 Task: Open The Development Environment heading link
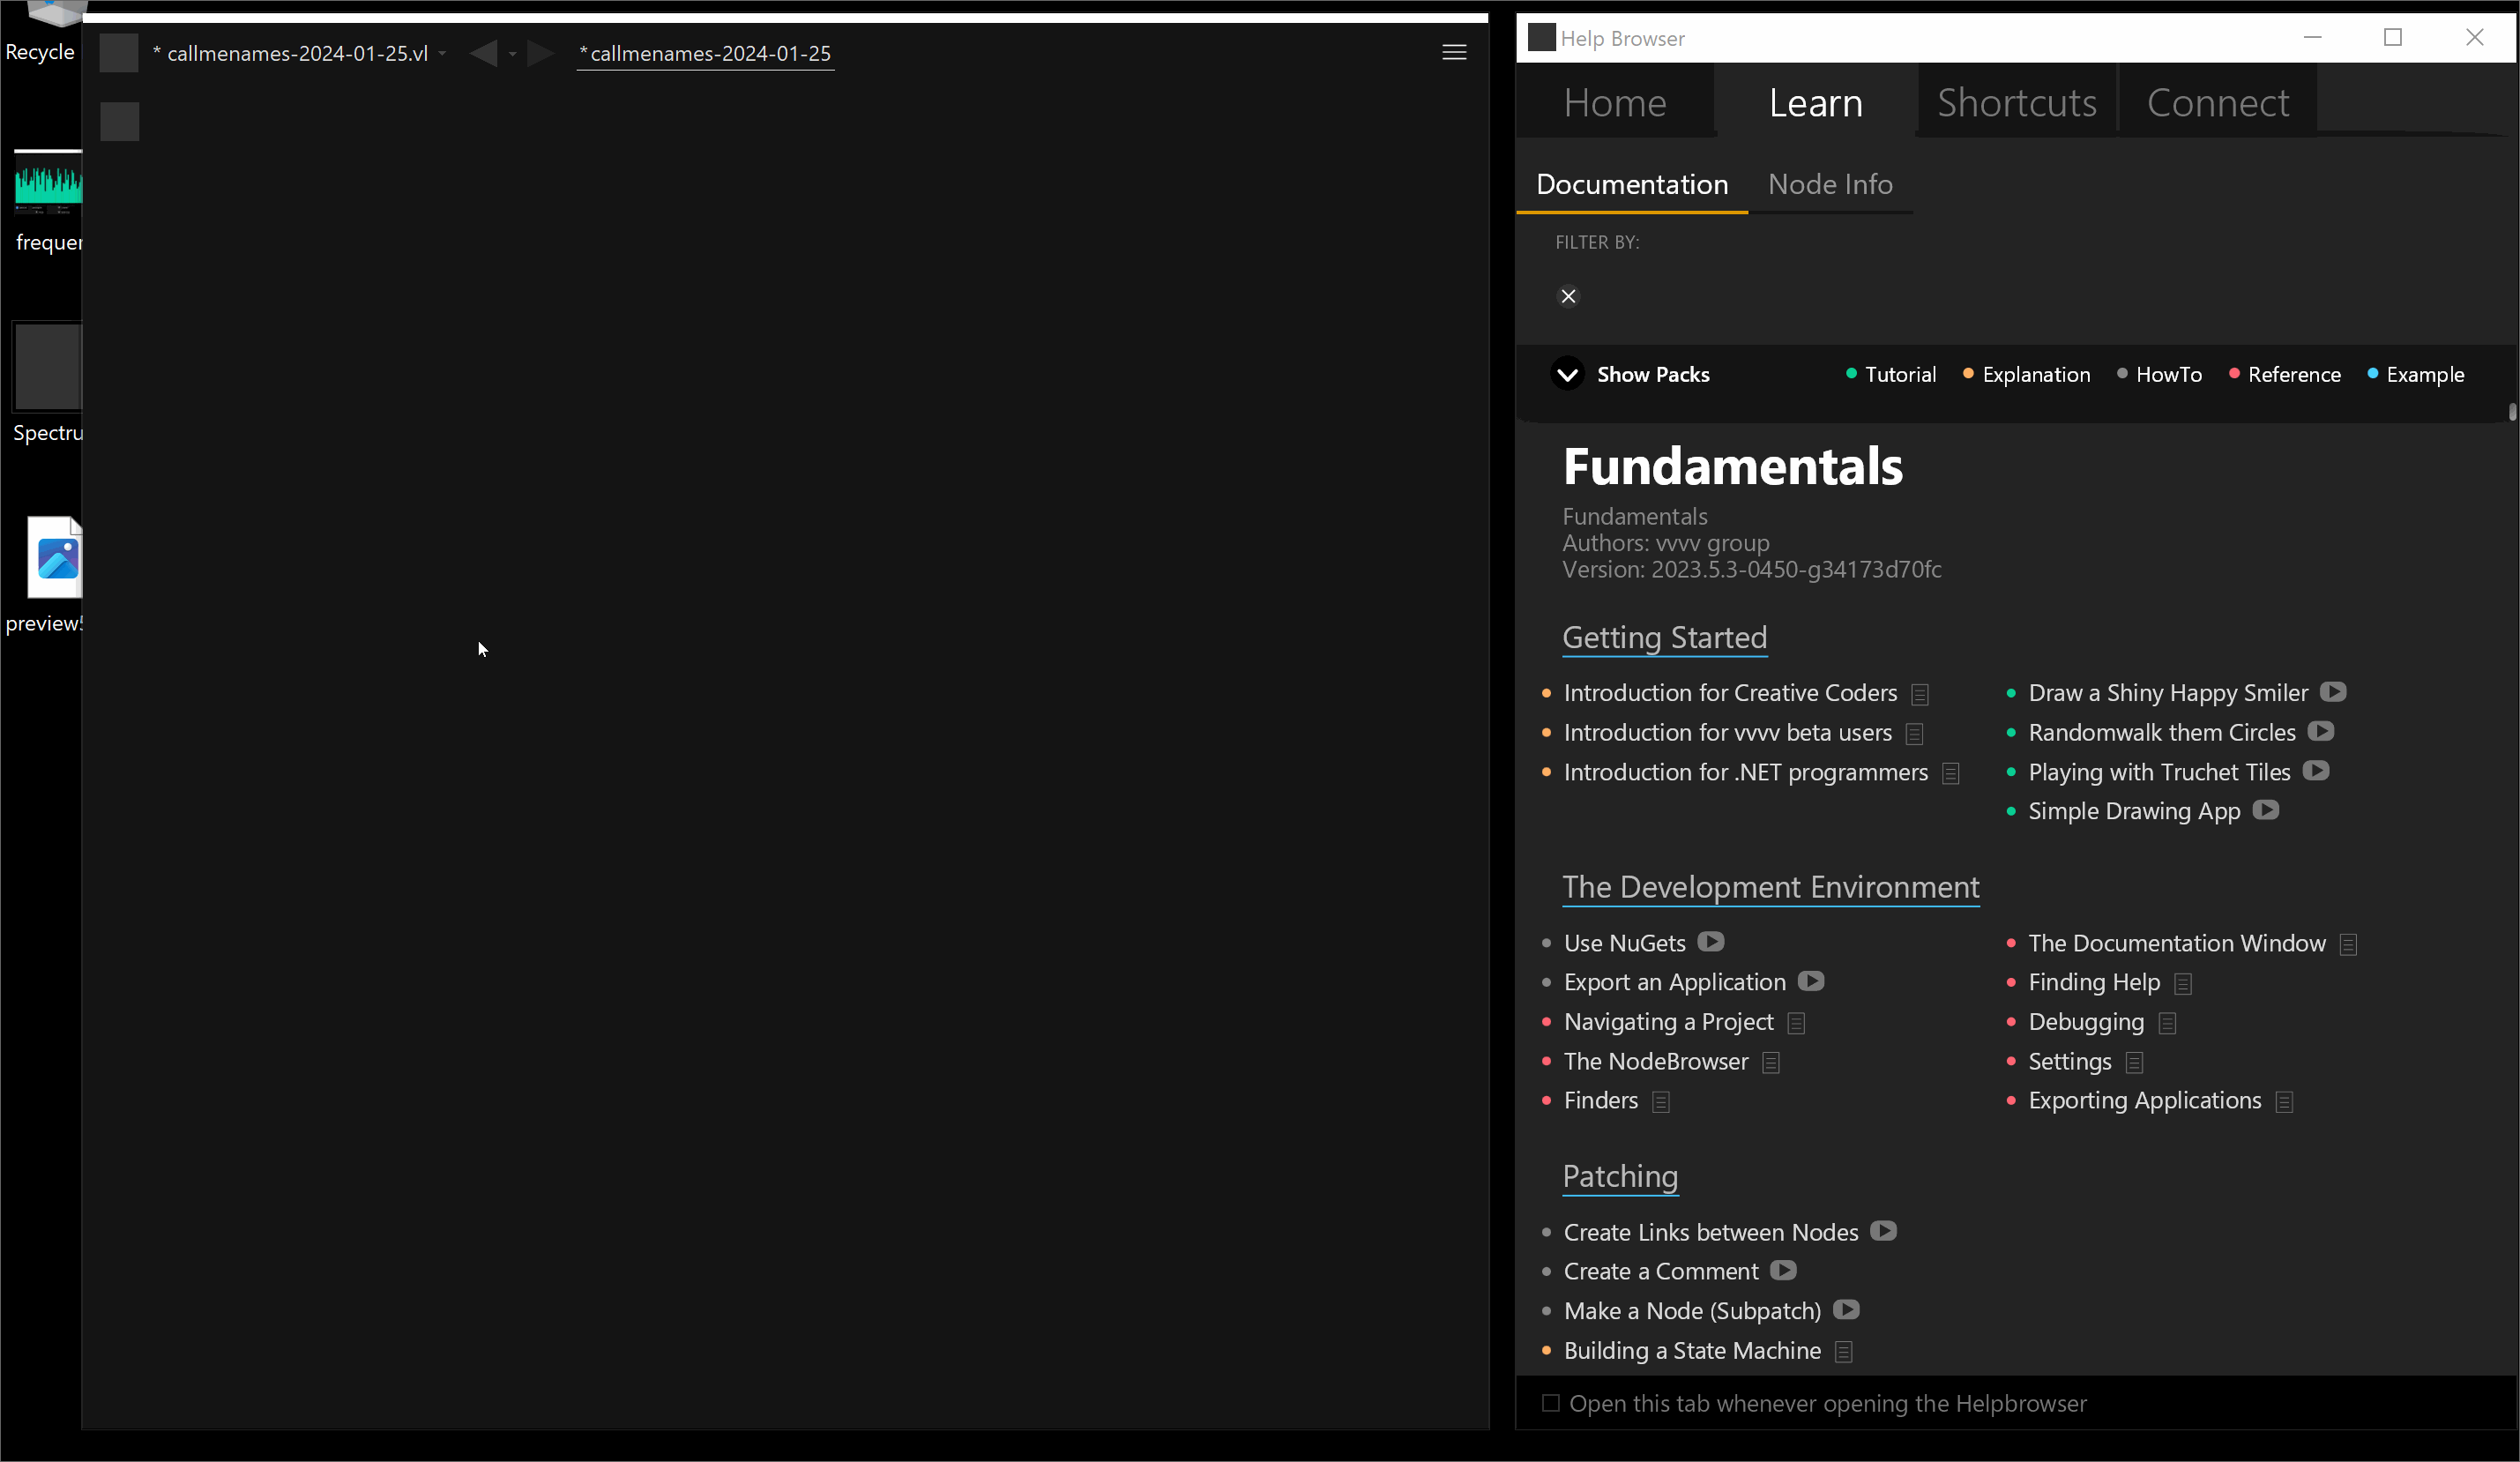click(x=1771, y=887)
